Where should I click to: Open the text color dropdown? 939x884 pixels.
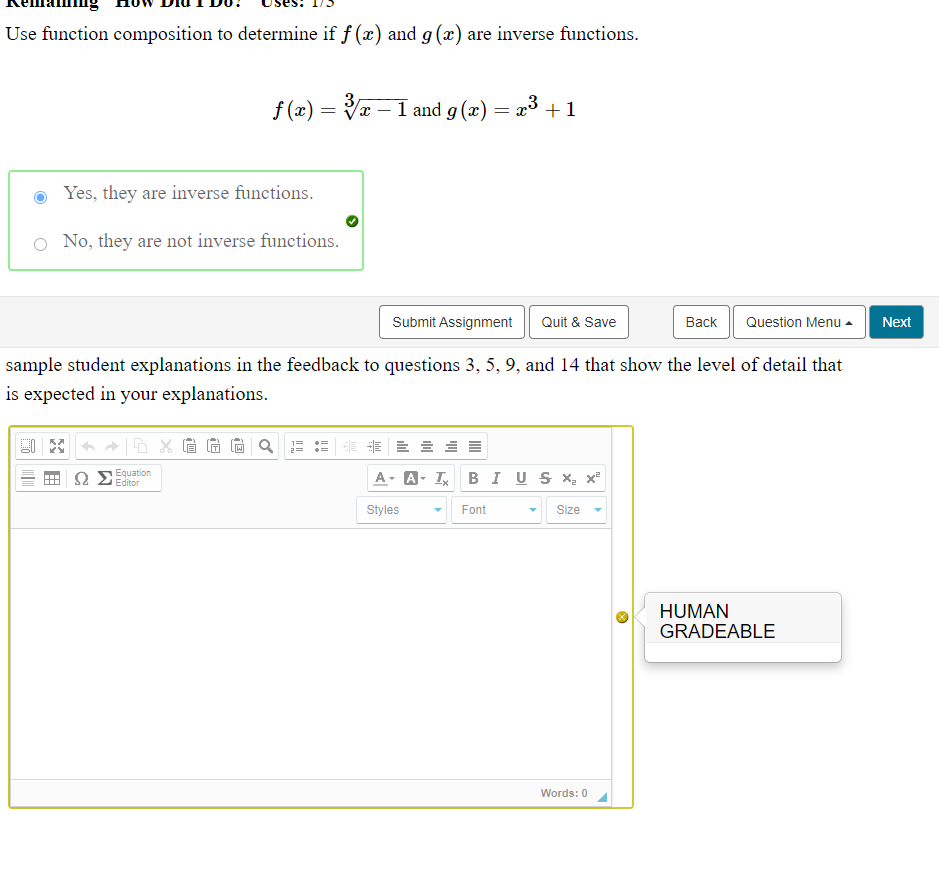click(x=384, y=478)
